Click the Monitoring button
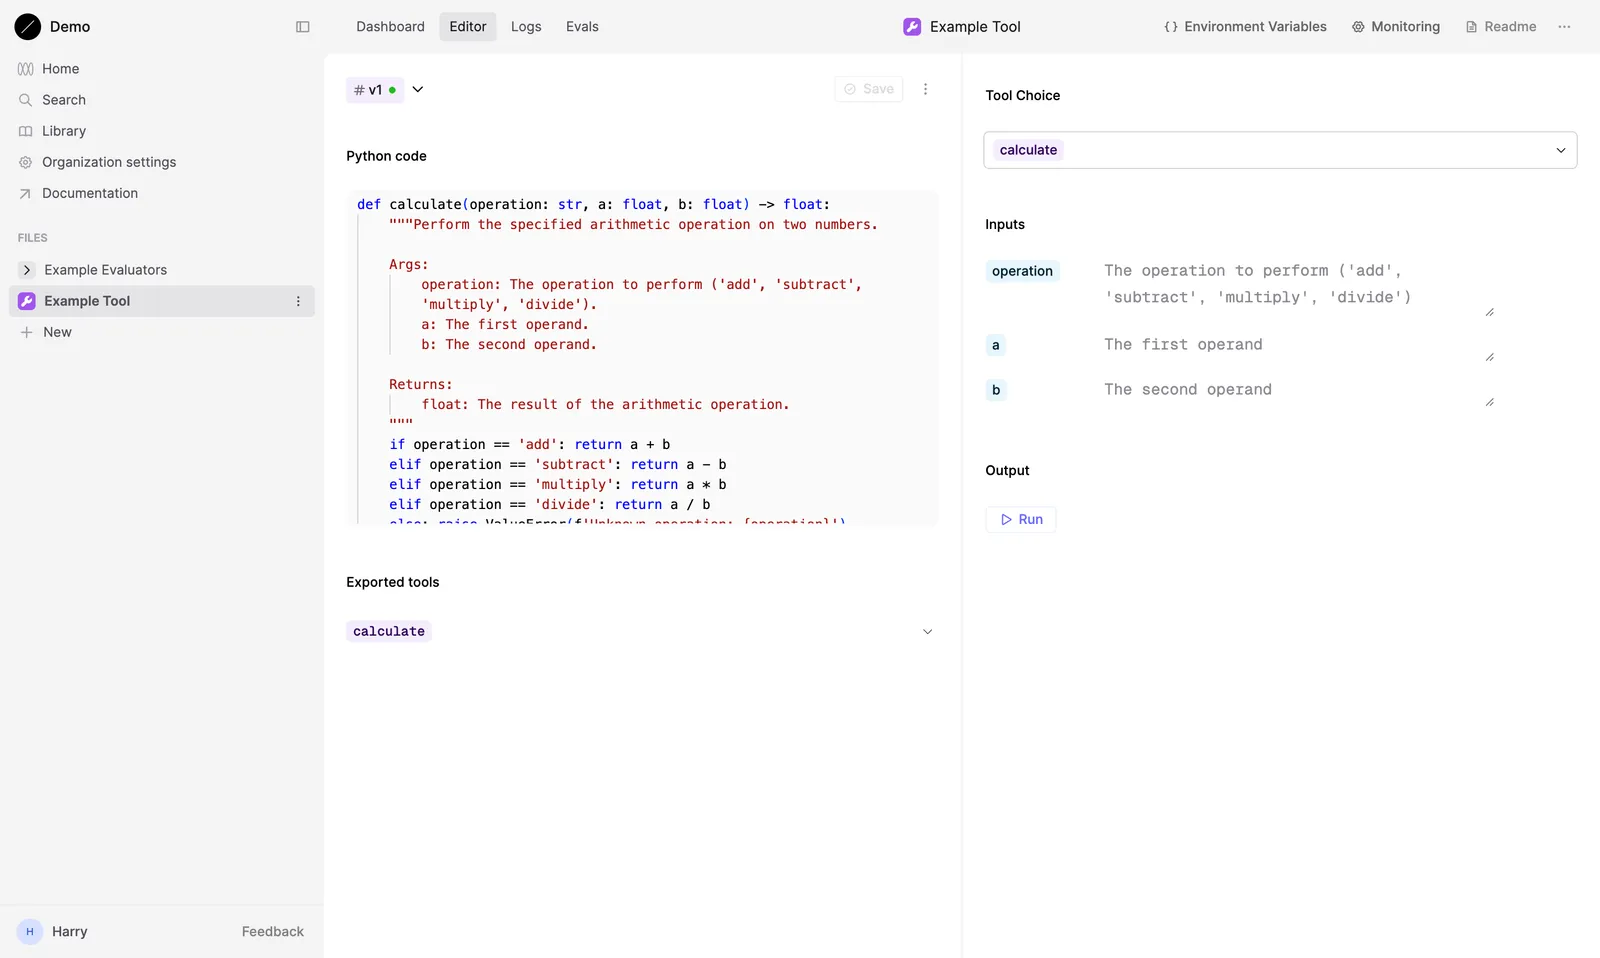Screen dimensions: 1600x958 tap(1396, 27)
